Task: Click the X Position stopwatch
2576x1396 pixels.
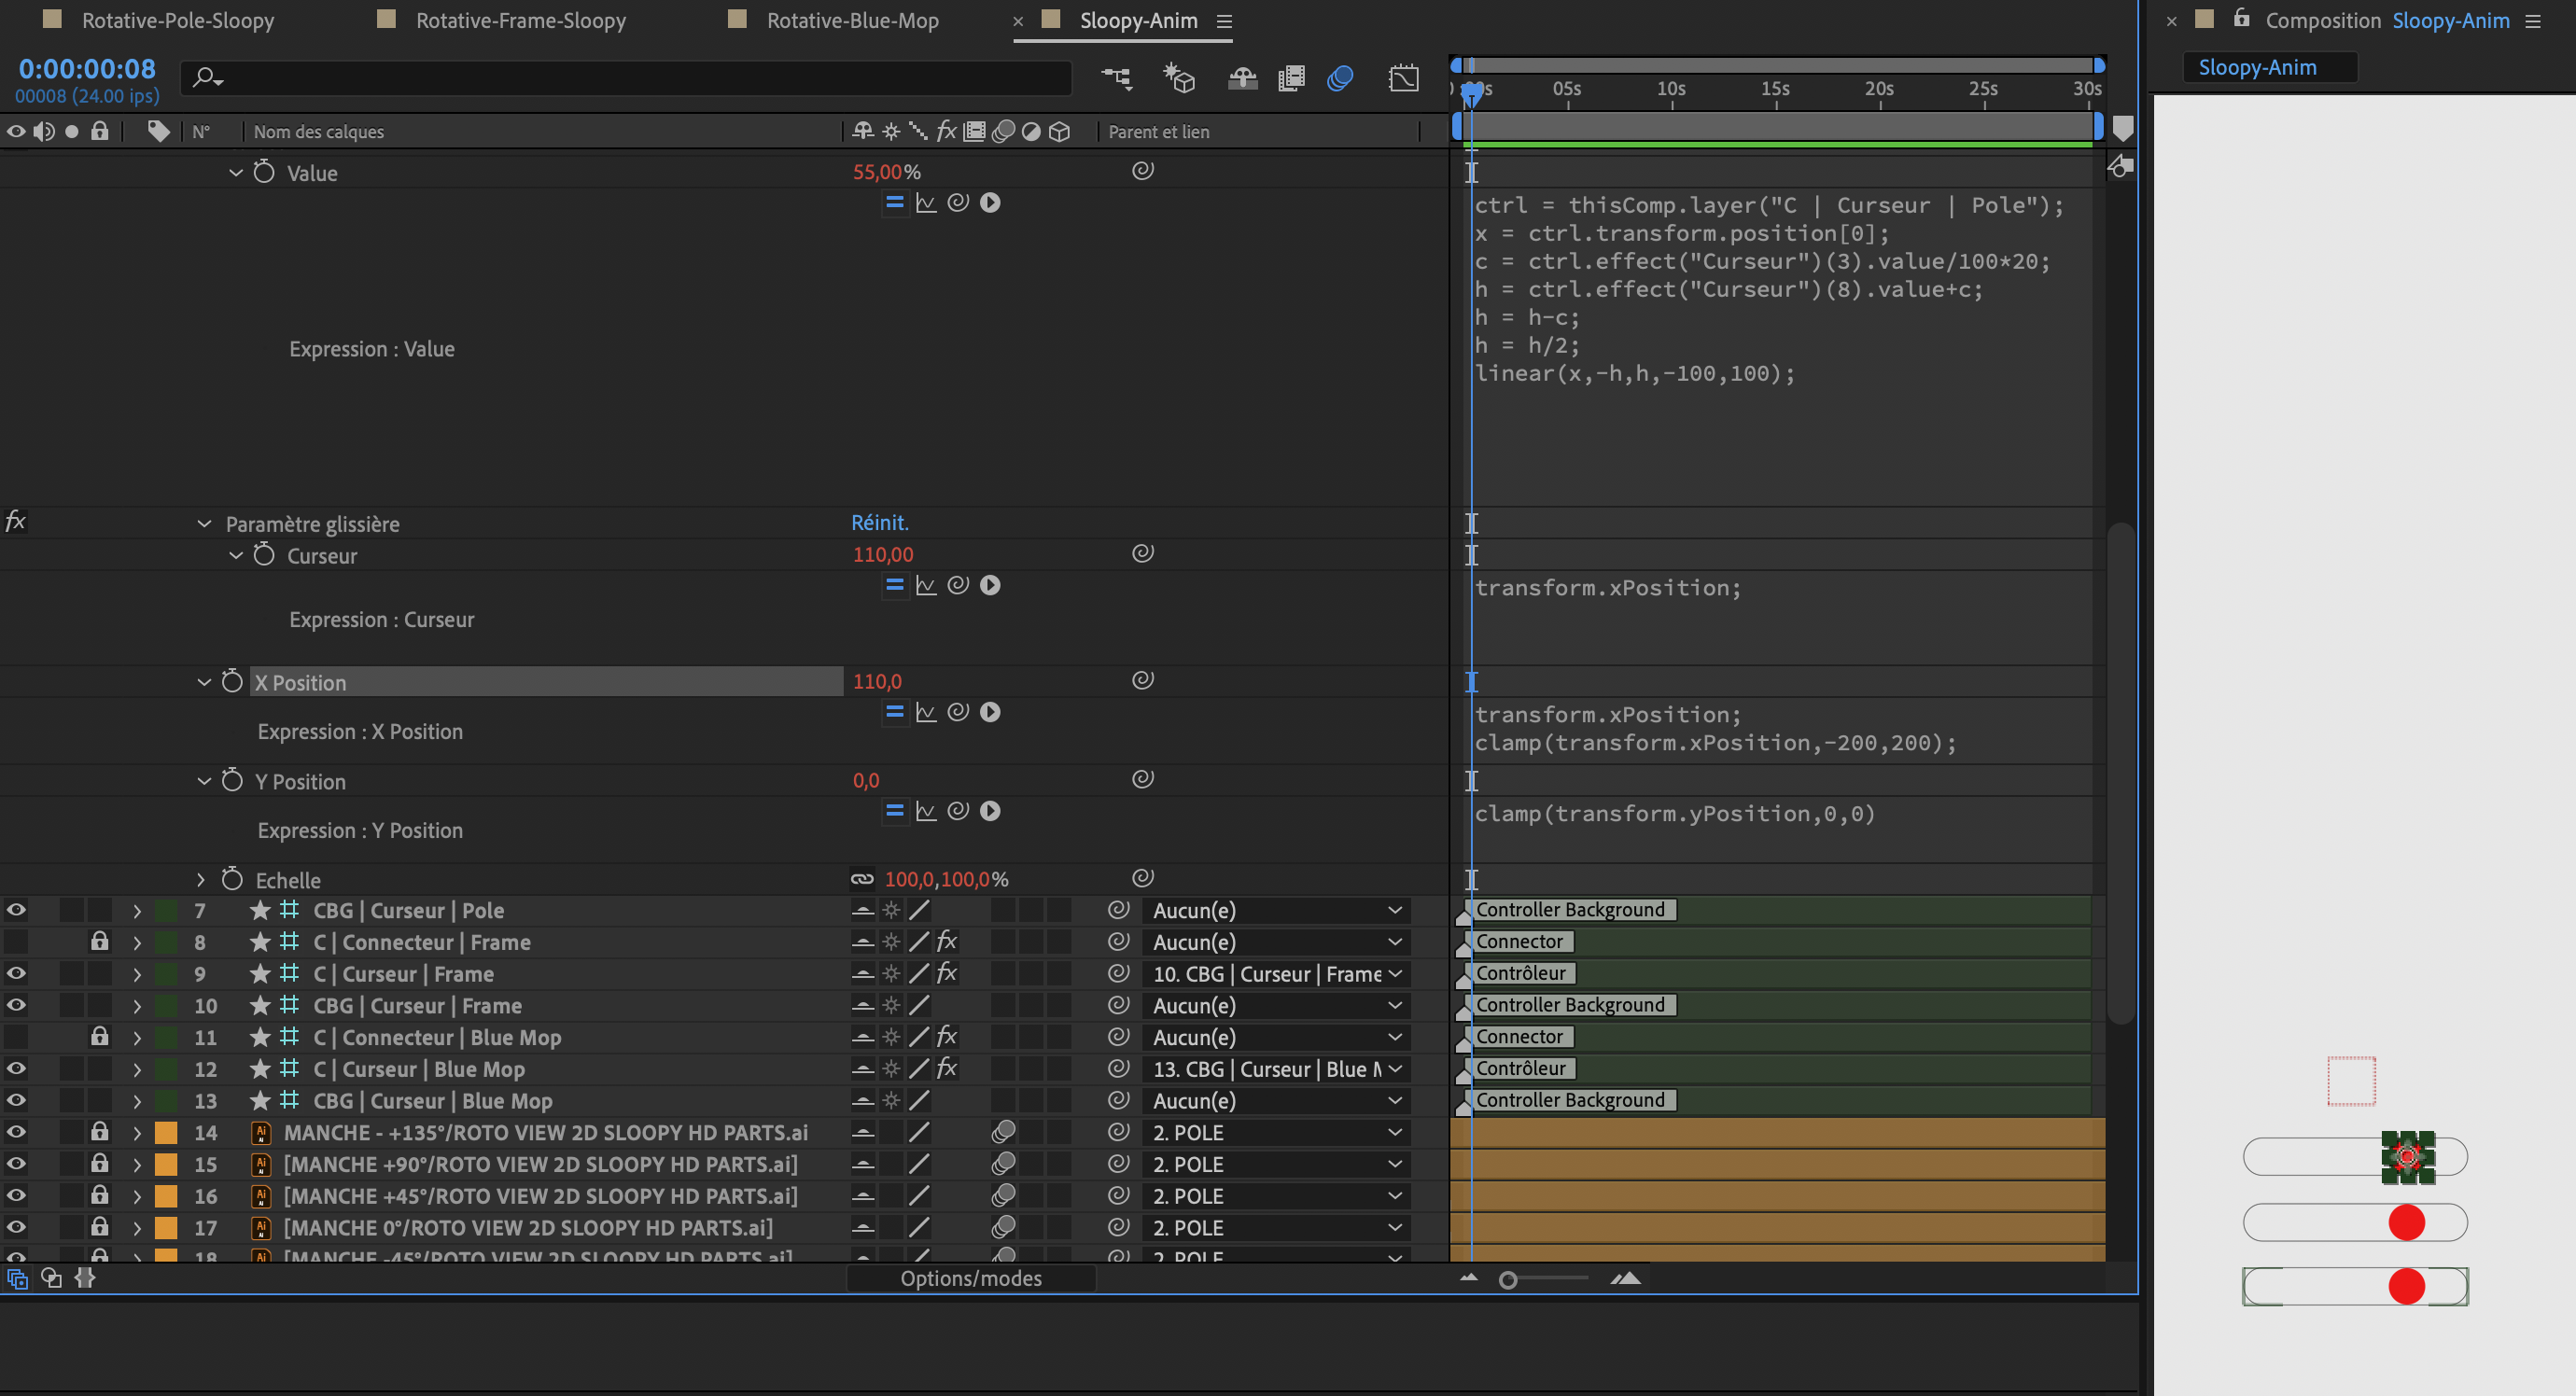Action: pos(231,681)
